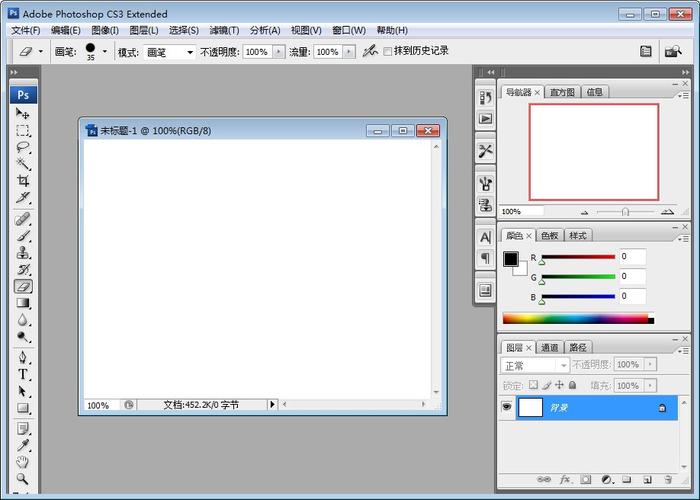Select the Crop tool
Image resolution: width=700 pixels, height=500 pixels.
(x=23, y=181)
